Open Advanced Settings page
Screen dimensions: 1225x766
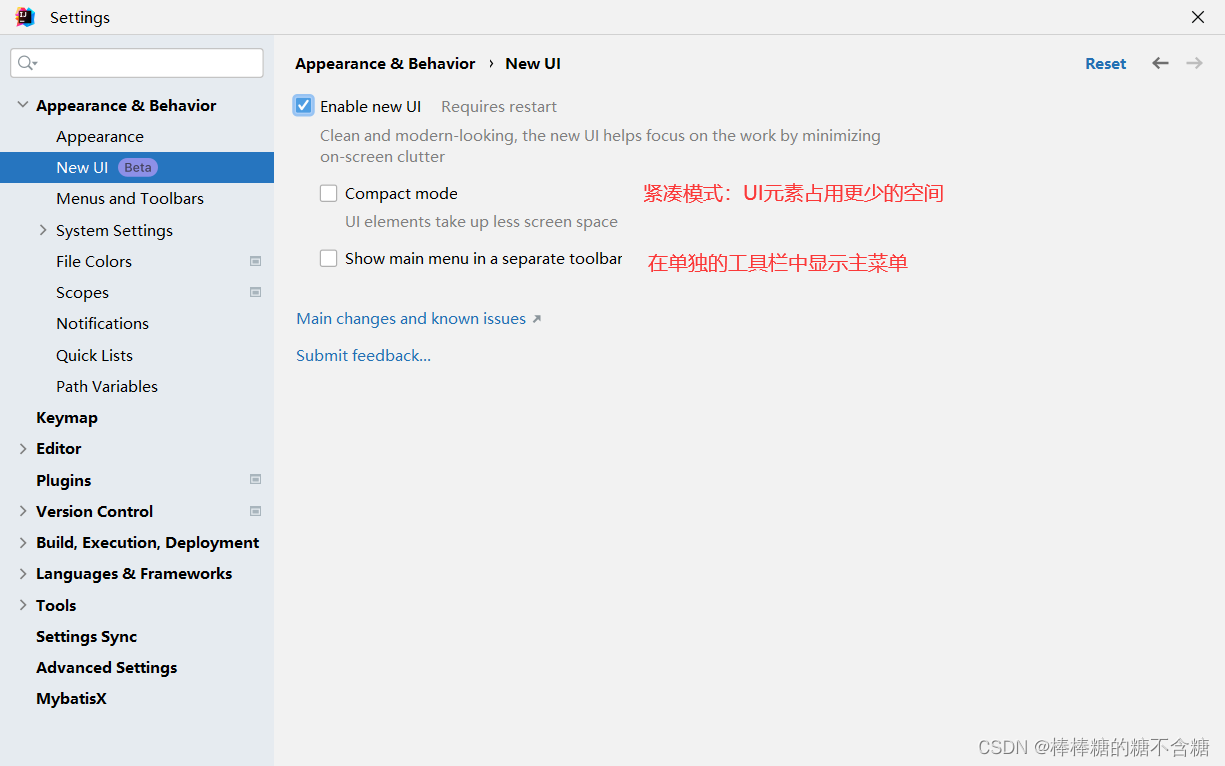[x=106, y=667]
